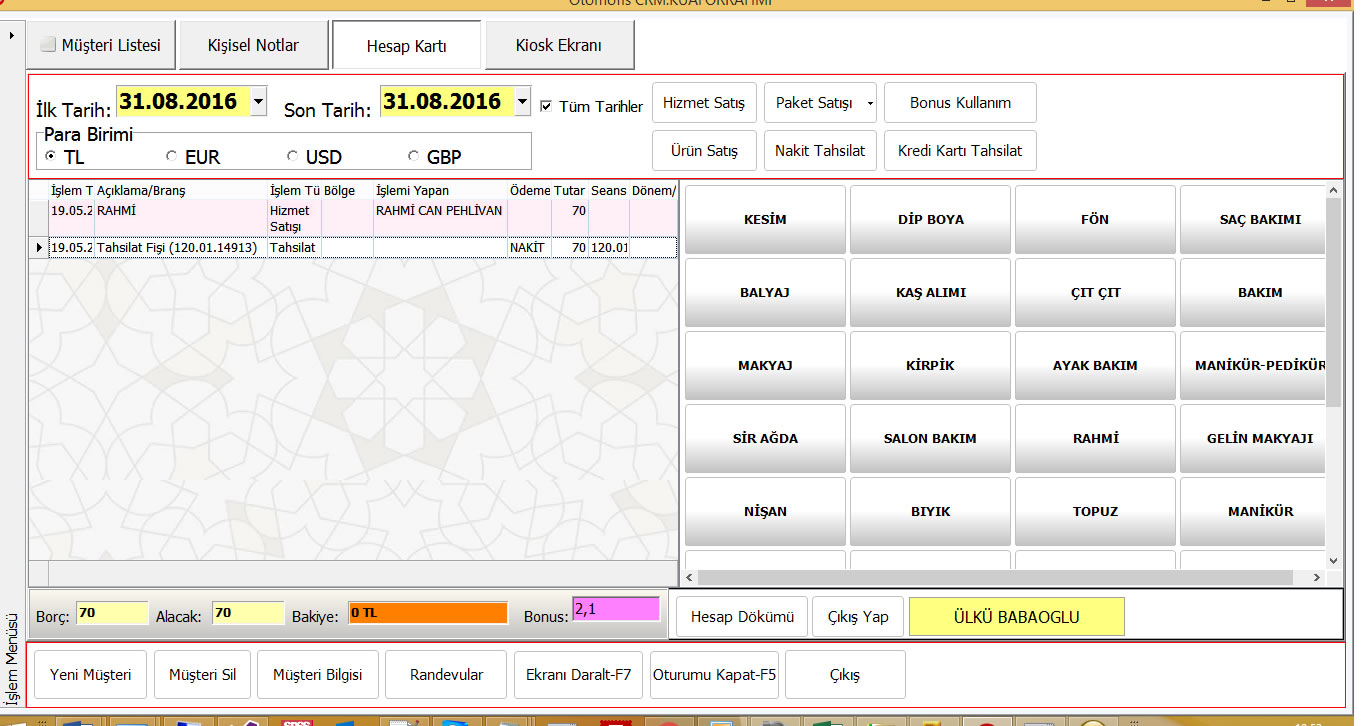Click the bottom Çıkış button
Screen dimensions: 1366x726
(x=845, y=675)
